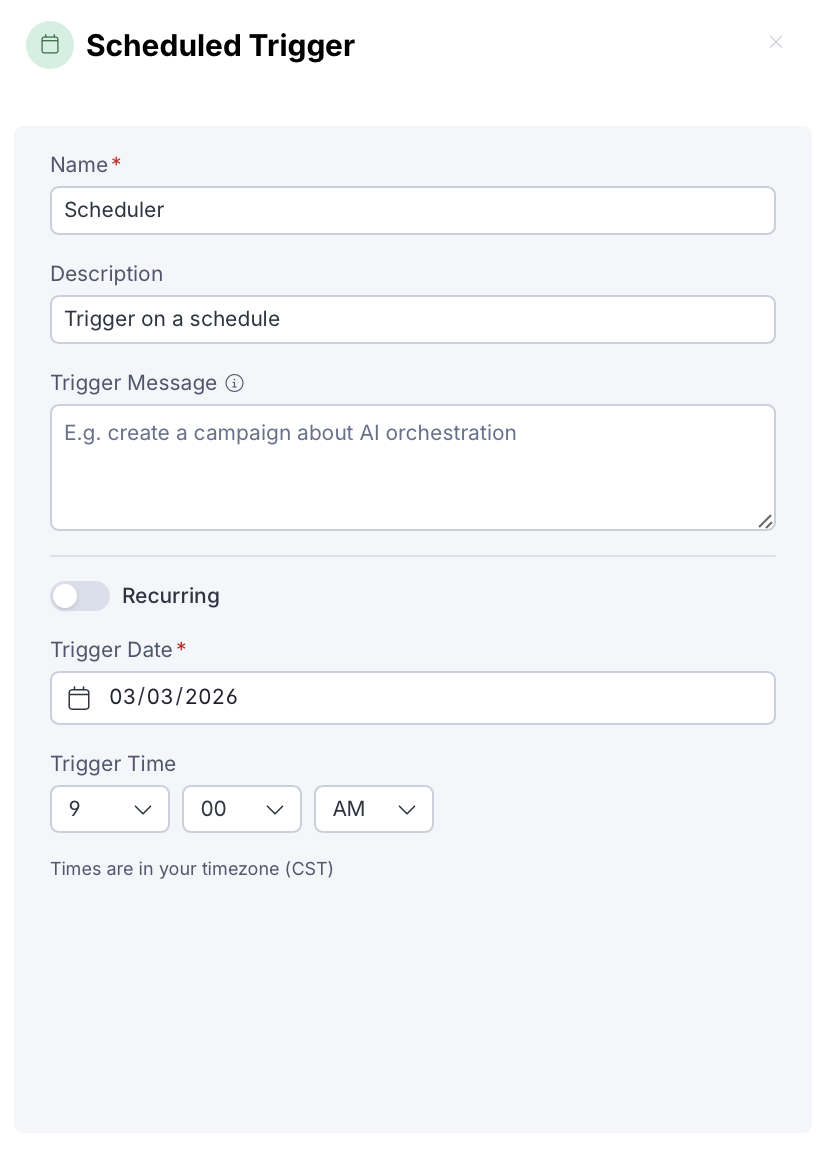Click the Trigger Message resize handle
This screenshot has width=832, height=1152.
(x=765, y=520)
